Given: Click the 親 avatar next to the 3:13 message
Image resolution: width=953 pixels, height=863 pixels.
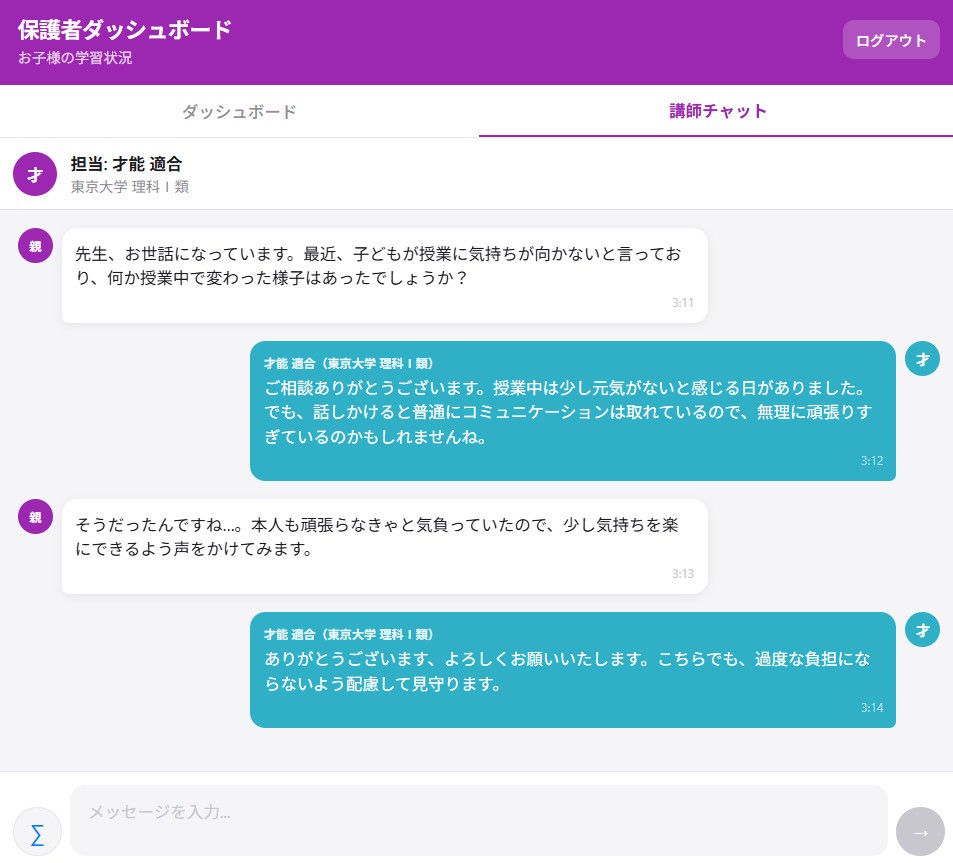Looking at the screenshot, I should click(x=35, y=517).
